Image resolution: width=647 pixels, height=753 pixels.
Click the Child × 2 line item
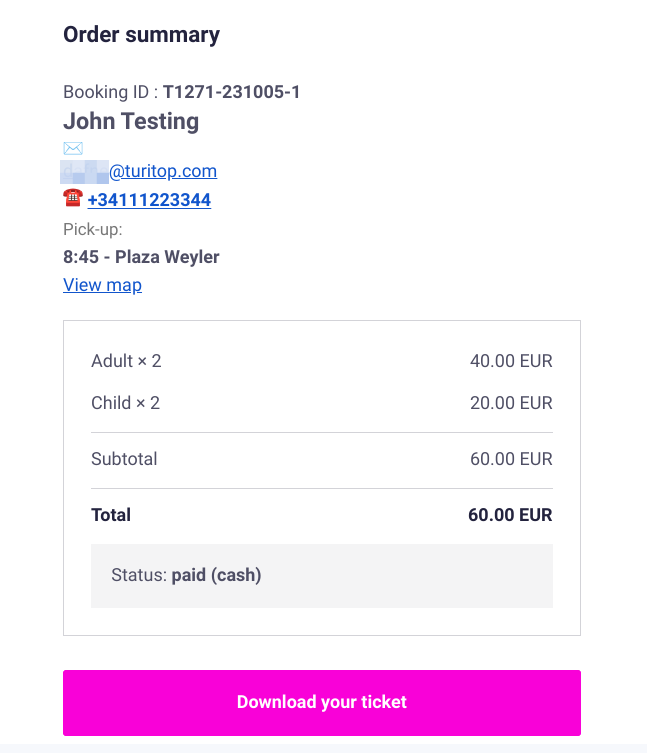[126, 403]
